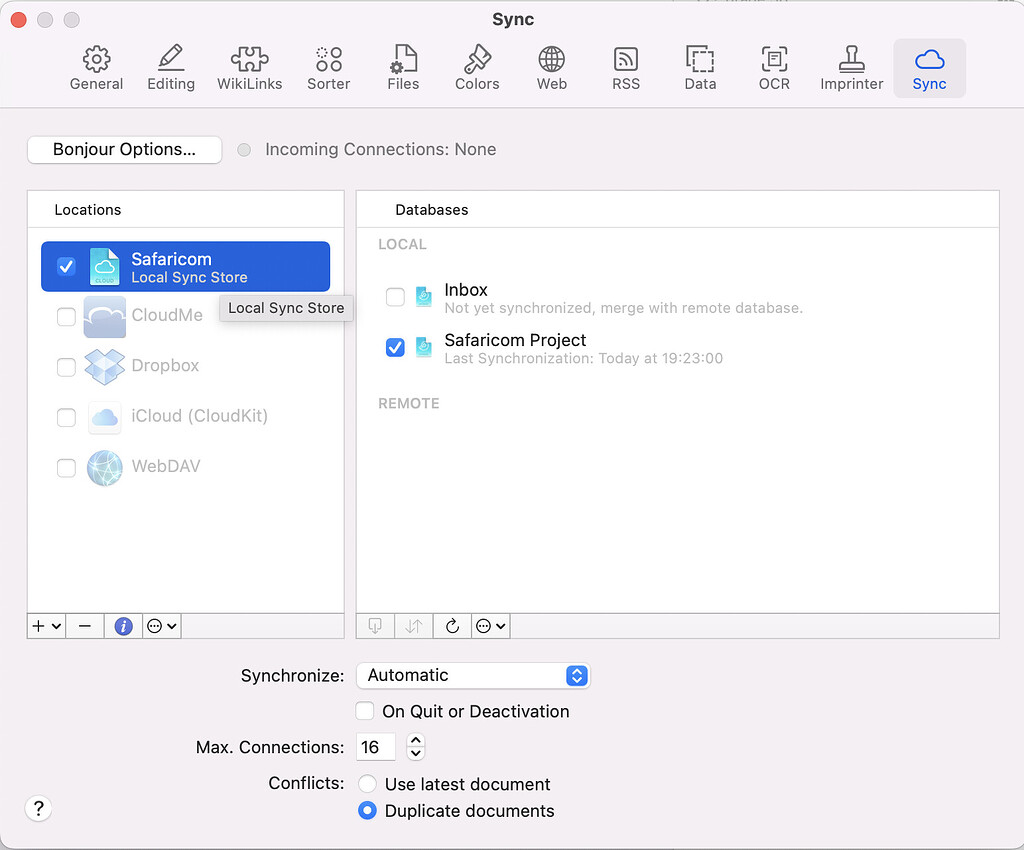The image size is (1024, 850).
Task: Open the Bonjour Options dialog
Action: click(124, 149)
